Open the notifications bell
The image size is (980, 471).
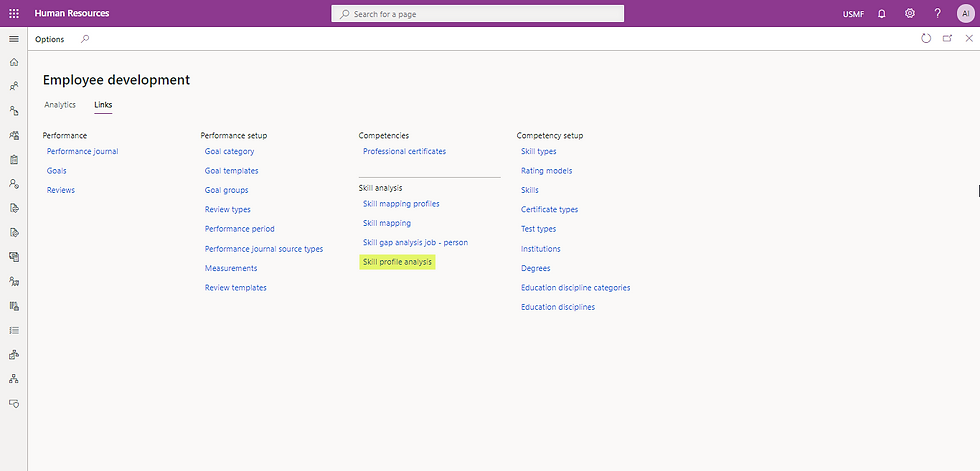(882, 13)
